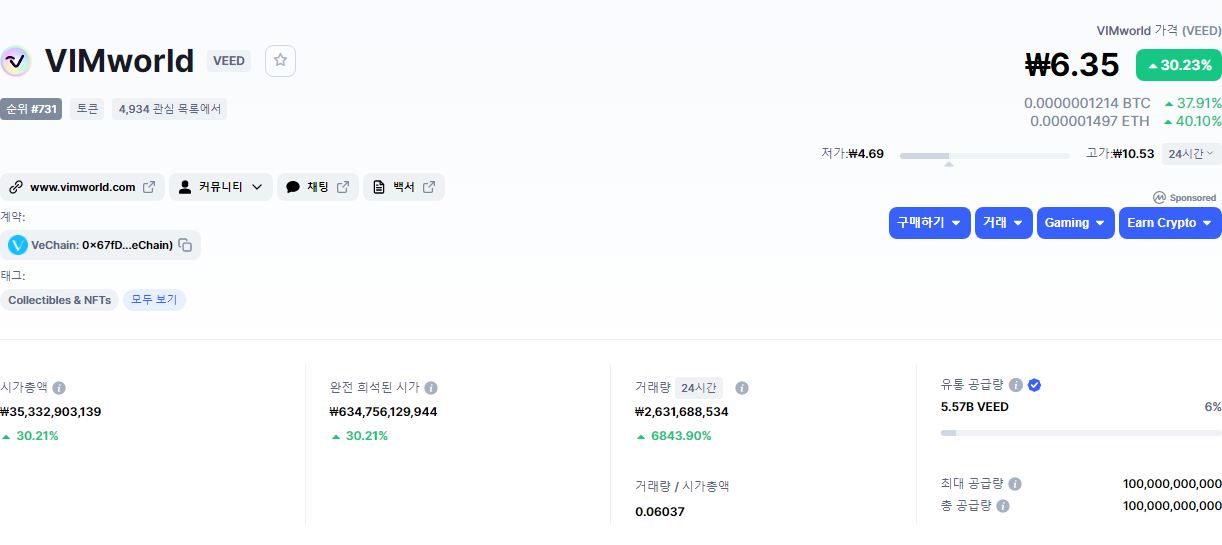
Task: Click info icon next to 총 공급량
Action: point(1003,506)
